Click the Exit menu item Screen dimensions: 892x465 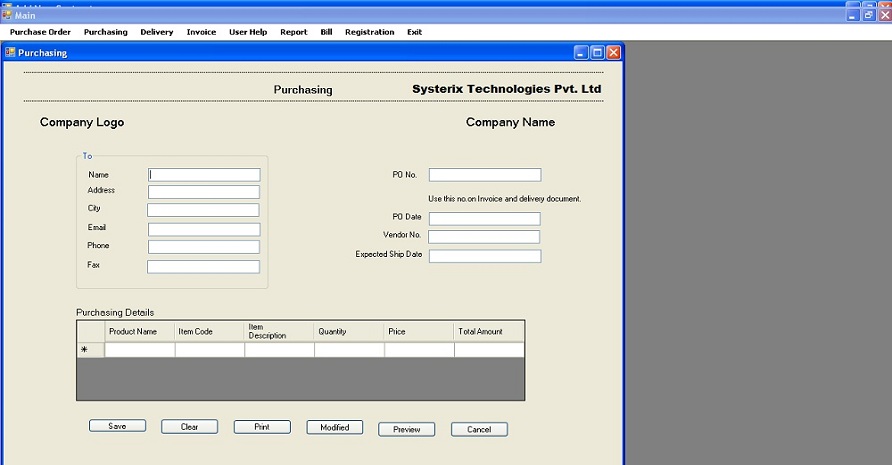[x=414, y=32]
